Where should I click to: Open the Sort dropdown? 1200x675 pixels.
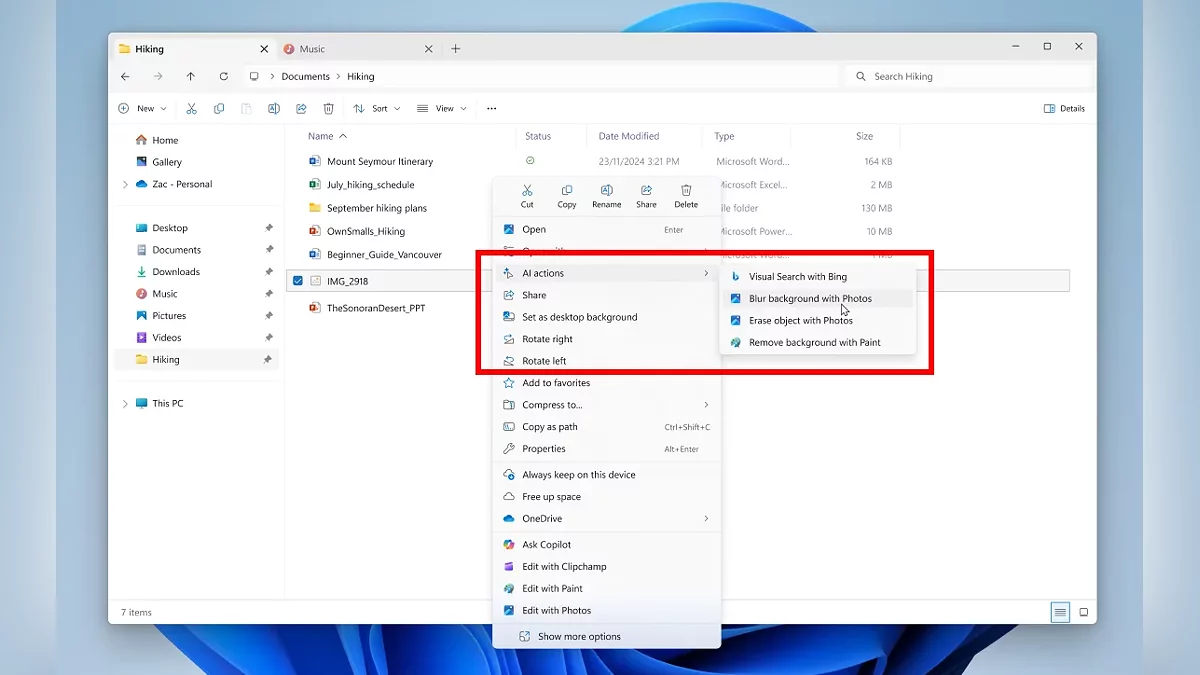(377, 108)
